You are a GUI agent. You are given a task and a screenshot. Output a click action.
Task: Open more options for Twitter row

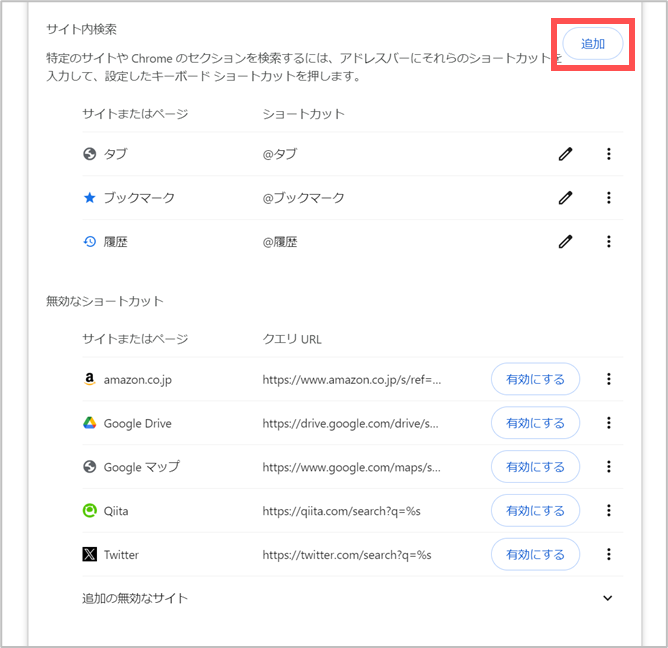(609, 554)
